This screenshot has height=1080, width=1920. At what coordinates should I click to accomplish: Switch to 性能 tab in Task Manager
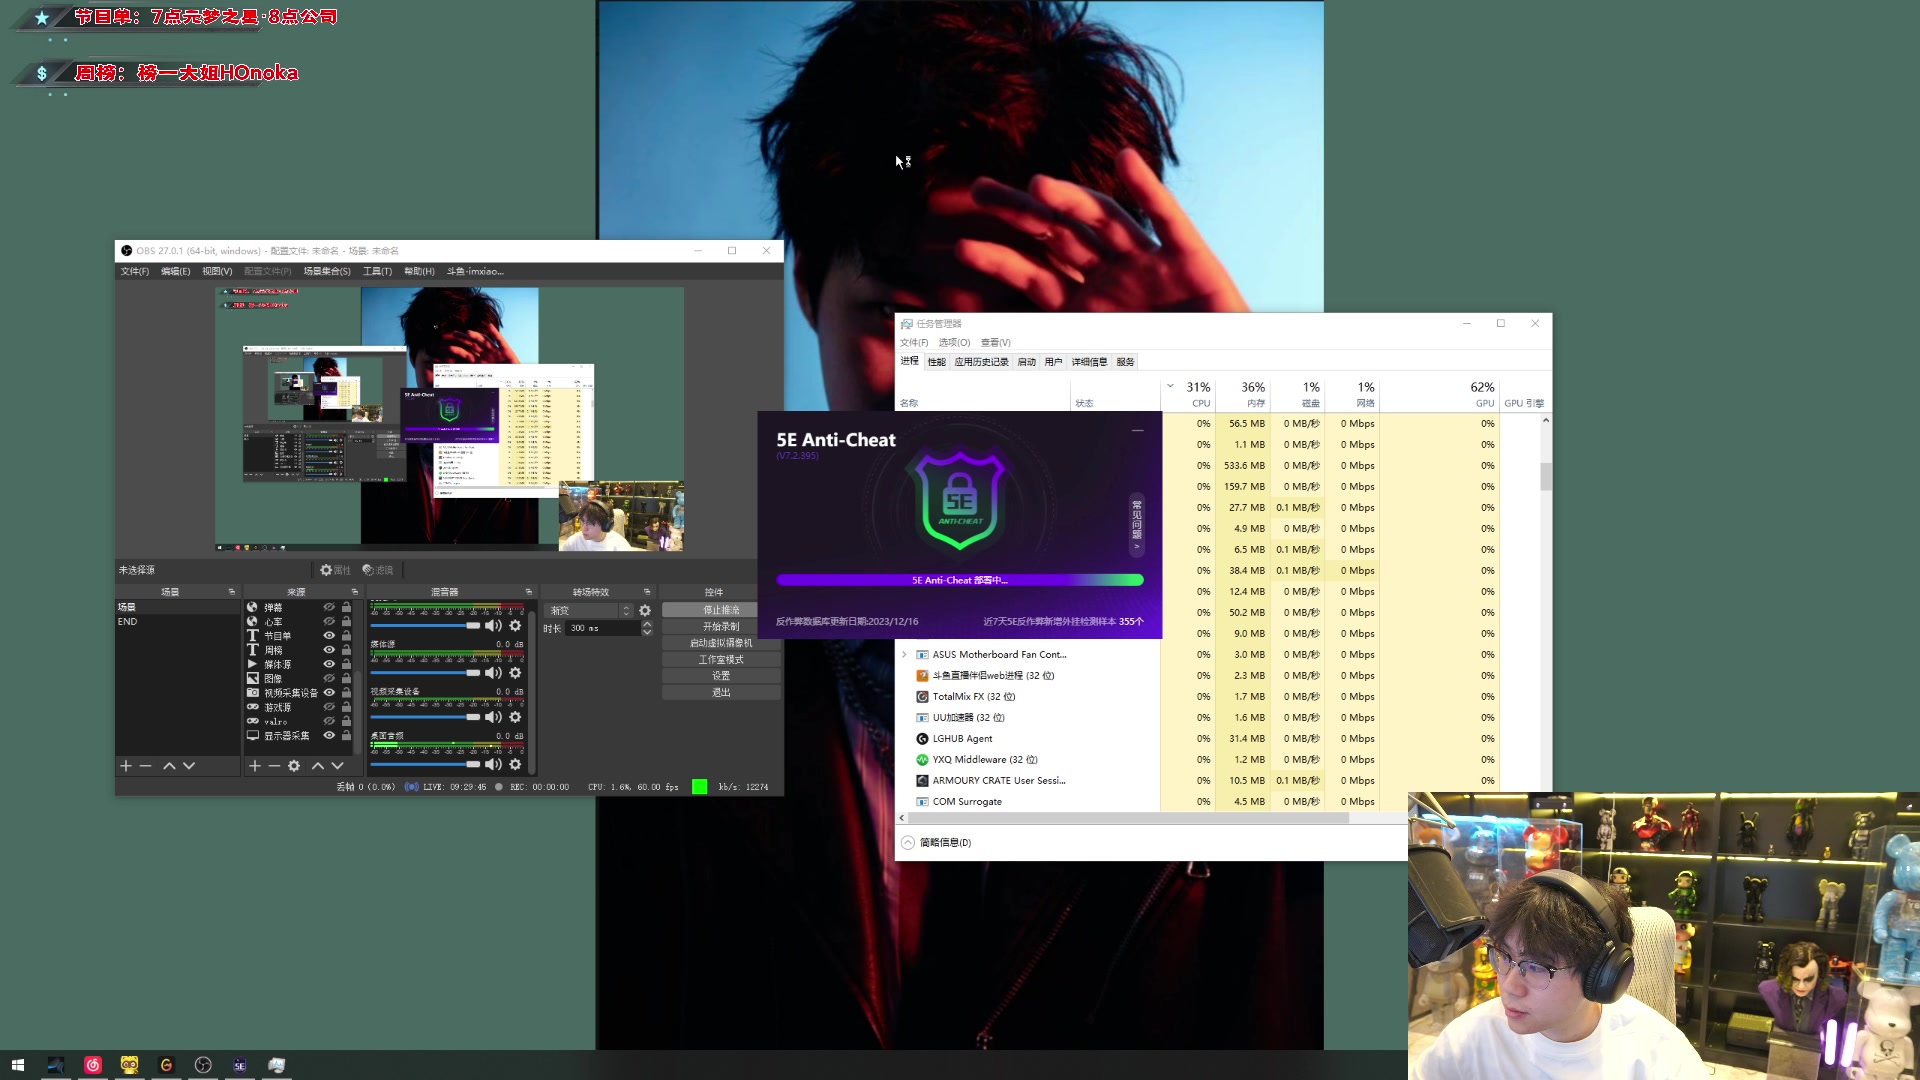pyautogui.click(x=936, y=362)
